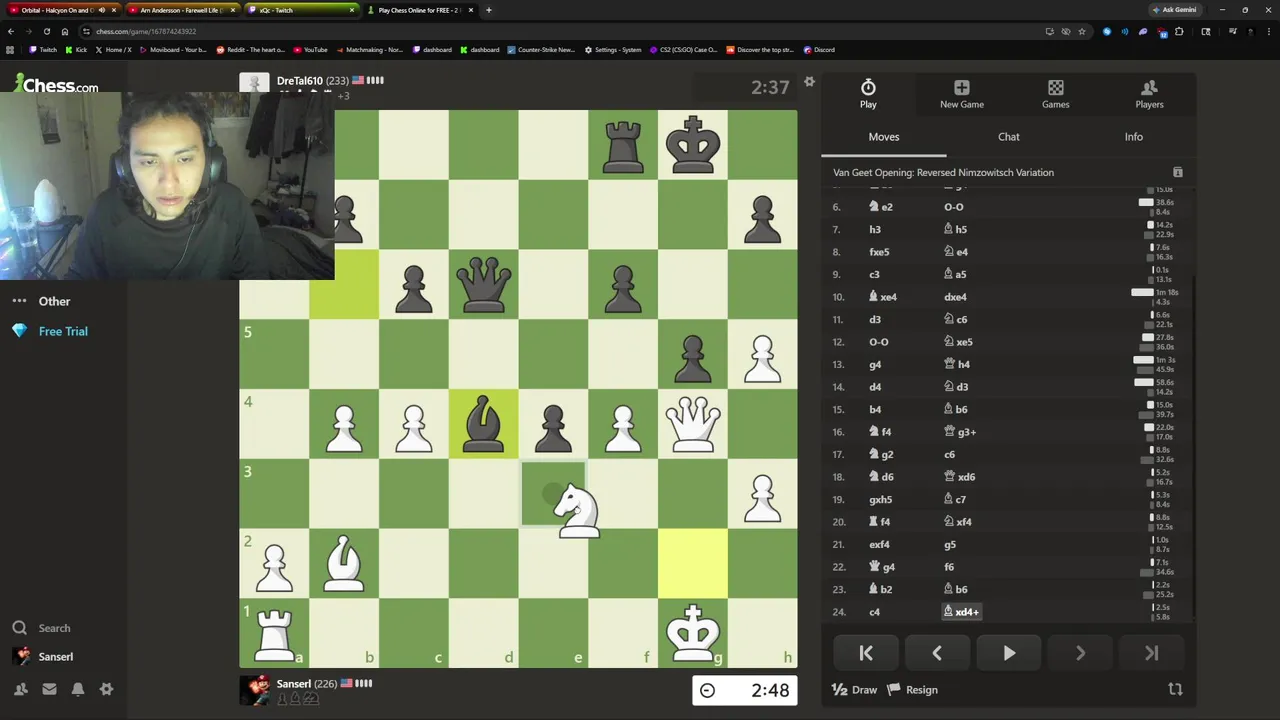
Task: Click move 10 dxe4 in move list
Action: [x=955, y=297]
